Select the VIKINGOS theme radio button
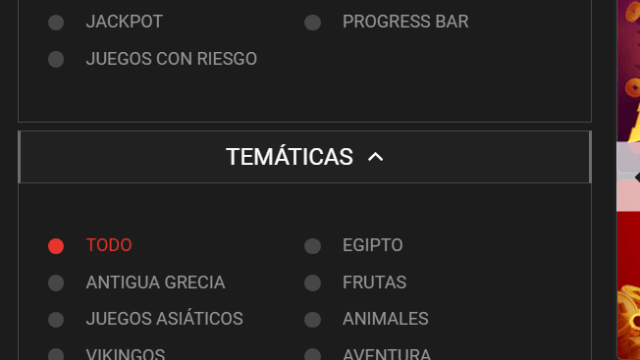Image resolution: width=640 pixels, height=360 pixels. tap(56, 354)
